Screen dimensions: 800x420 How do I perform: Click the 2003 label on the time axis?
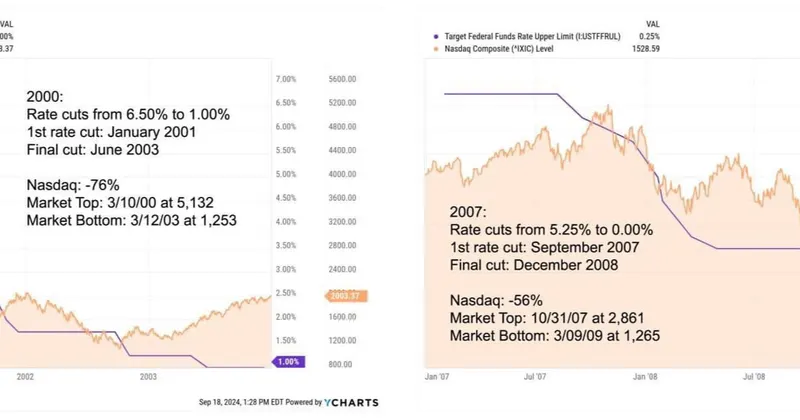tap(149, 377)
